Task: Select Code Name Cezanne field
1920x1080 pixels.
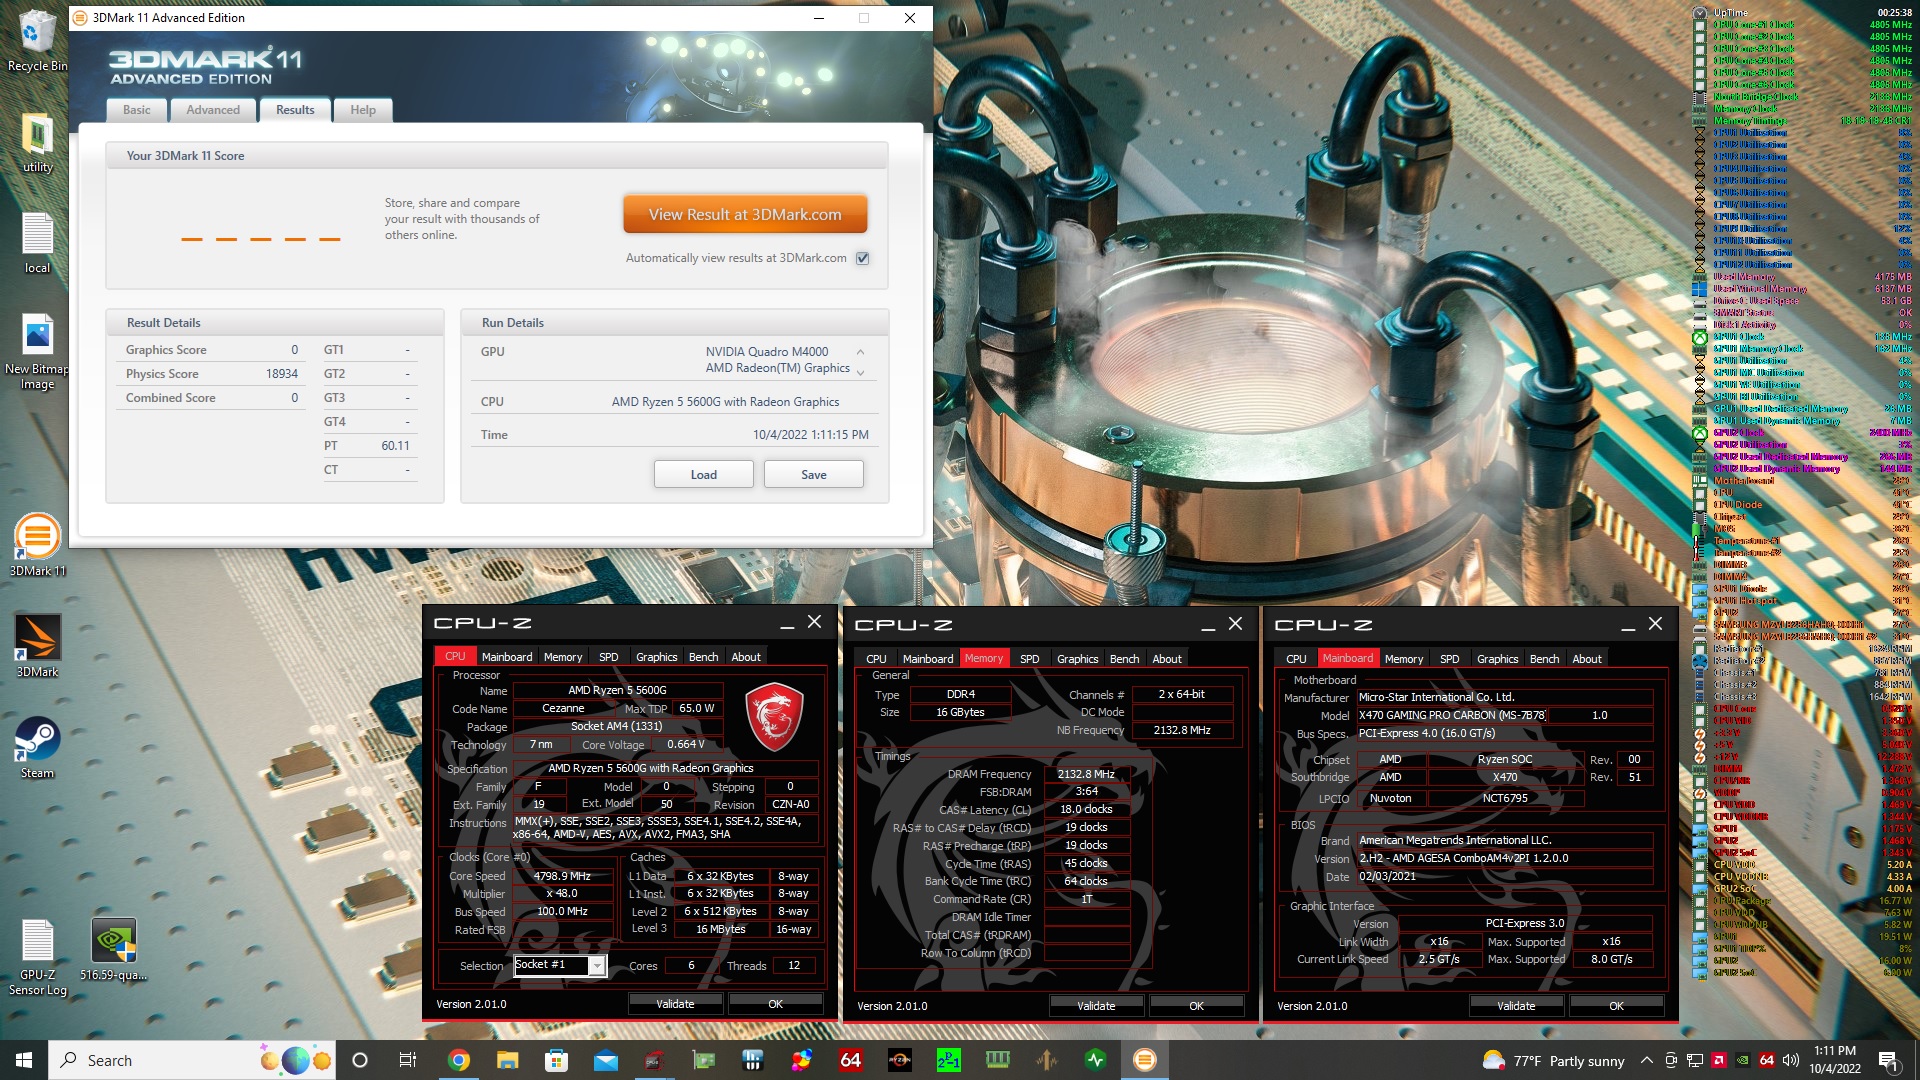Action: click(563, 708)
